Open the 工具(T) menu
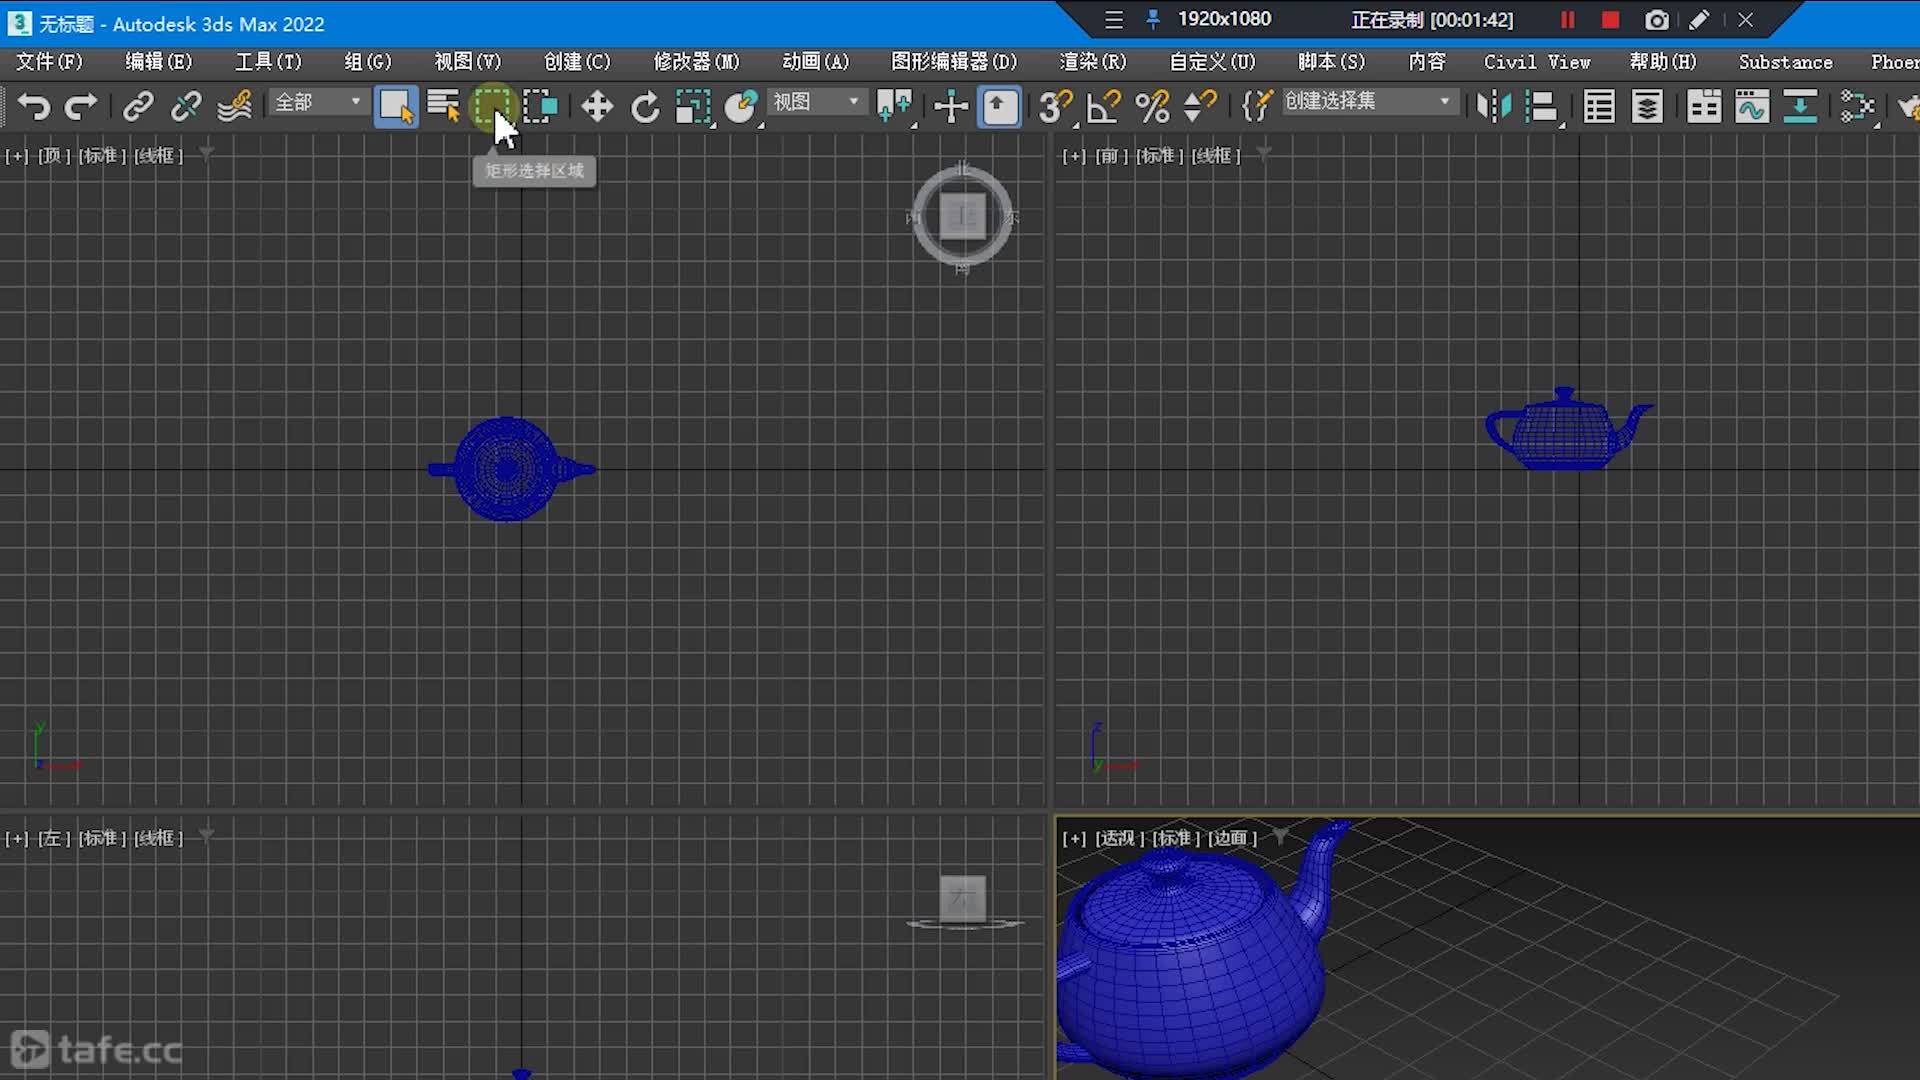Image resolution: width=1920 pixels, height=1080 pixels. pyautogui.click(x=268, y=62)
